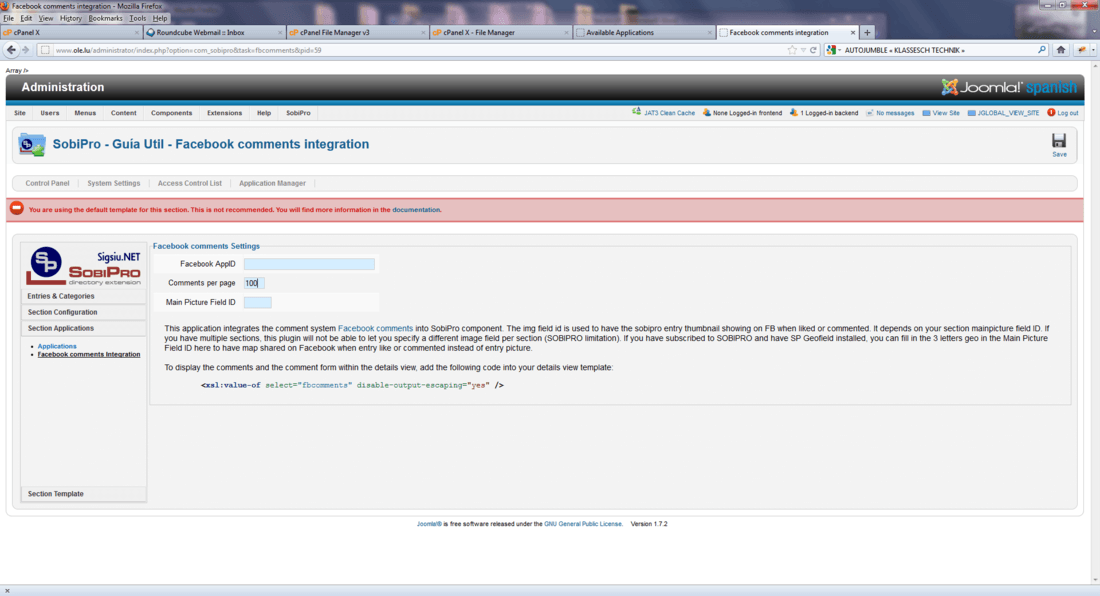Open the Firefox home page icon
Image resolution: width=1100 pixels, height=596 pixels.
1061,50
